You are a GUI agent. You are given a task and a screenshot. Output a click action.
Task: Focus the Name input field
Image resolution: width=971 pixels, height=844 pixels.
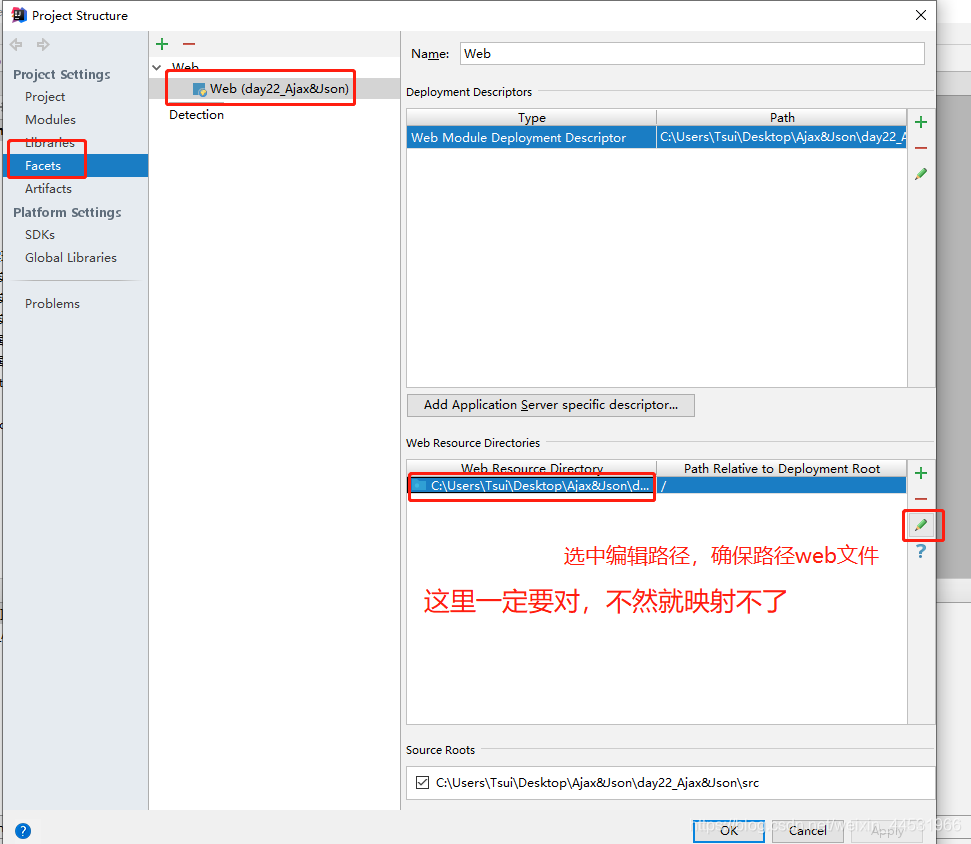[x=692, y=54]
